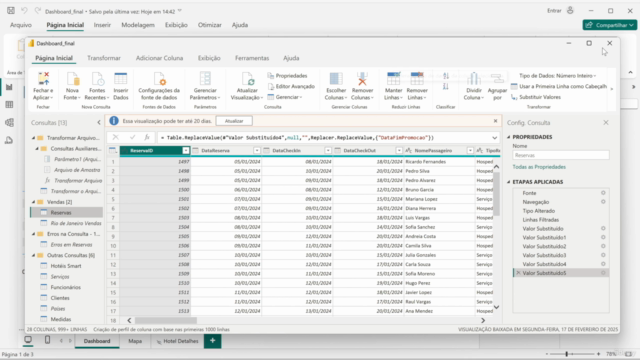Click Remover Colunas icon
This screenshot has height=360, width=640.
[x=362, y=79]
